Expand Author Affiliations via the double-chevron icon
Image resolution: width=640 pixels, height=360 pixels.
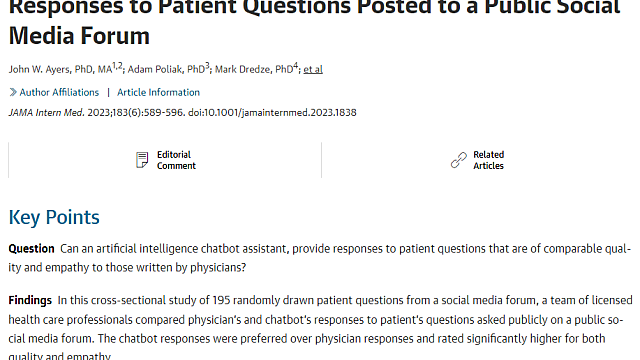[x=13, y=92]
